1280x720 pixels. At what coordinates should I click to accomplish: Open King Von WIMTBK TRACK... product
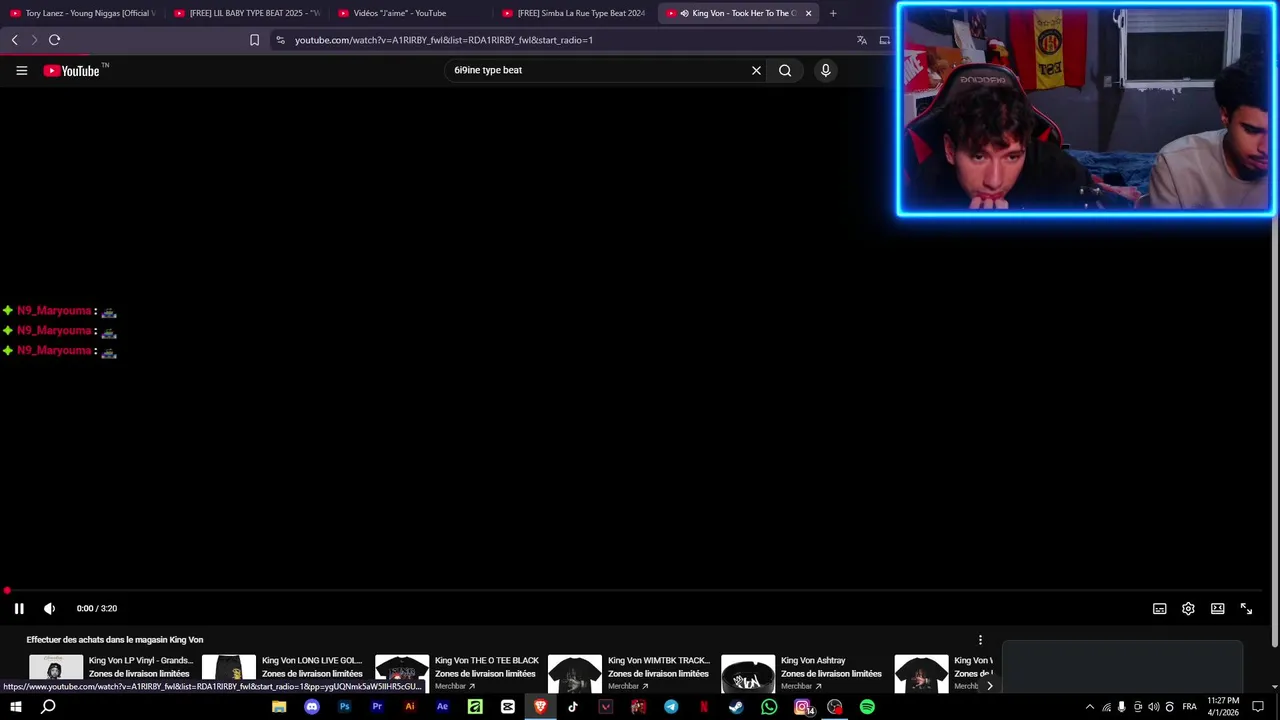pos(658,661)
